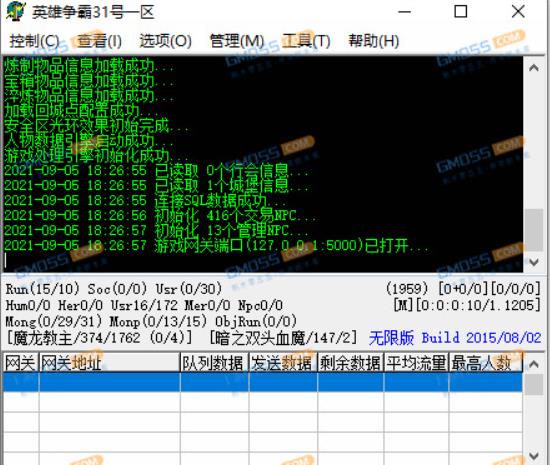Click the log panel scrollbar thumb

(x=534, y=230)
